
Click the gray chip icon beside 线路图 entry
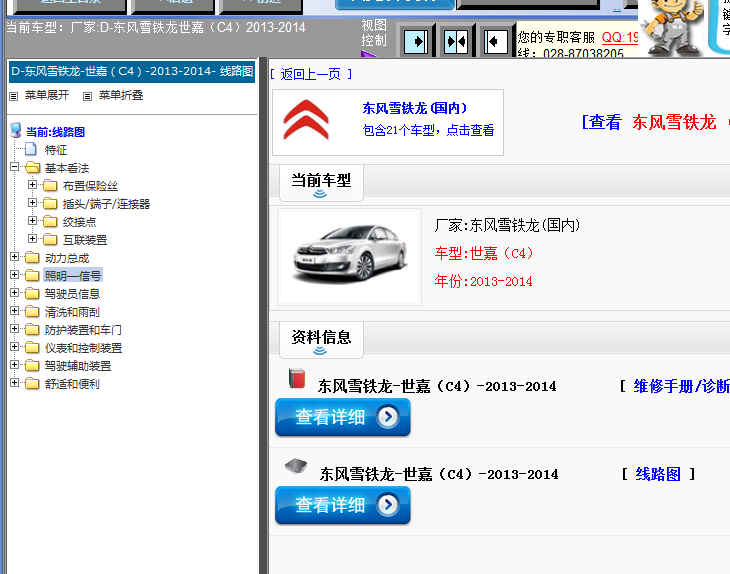tap(296, 466)
